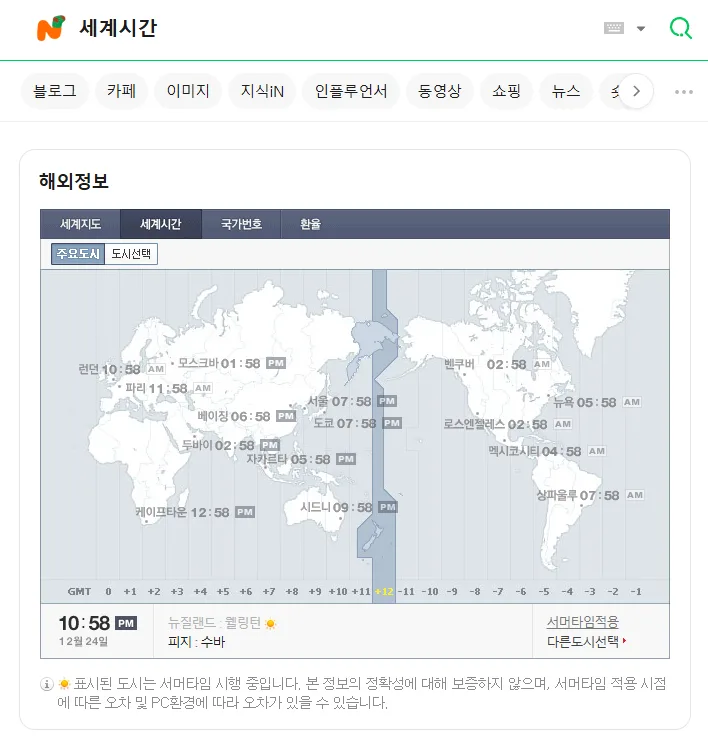This screenshot has height=748, width=708.
Task: Click 케이프타운 12:58 PM on map
Action: (x=195, y=512)
